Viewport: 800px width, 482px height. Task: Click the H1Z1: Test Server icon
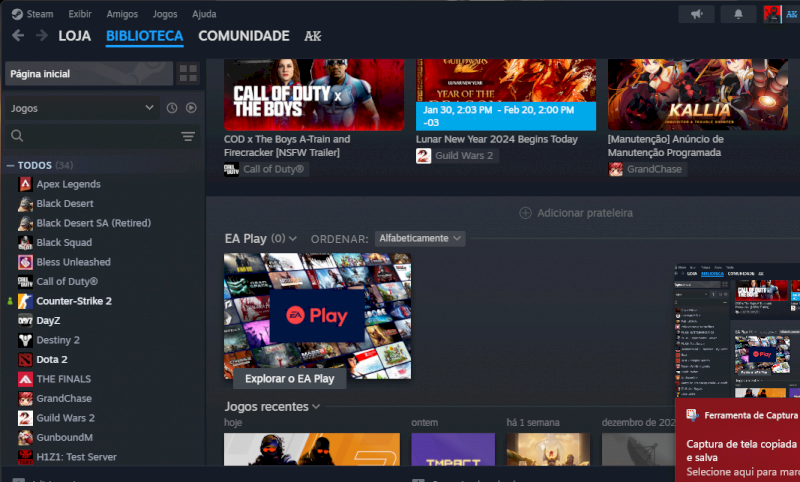pyautogui.click(x=25, y=457)
